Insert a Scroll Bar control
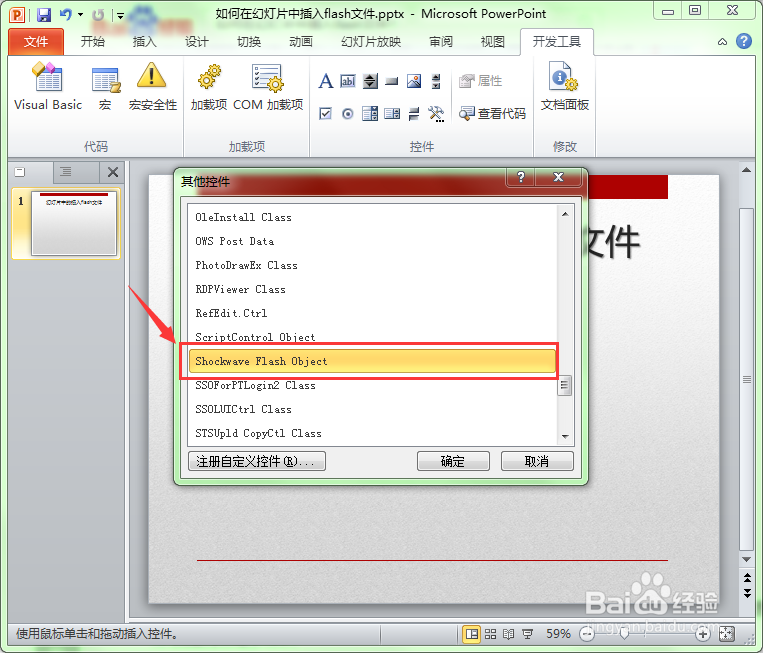This screenshot has height=653, width=763. coord(436,81)
